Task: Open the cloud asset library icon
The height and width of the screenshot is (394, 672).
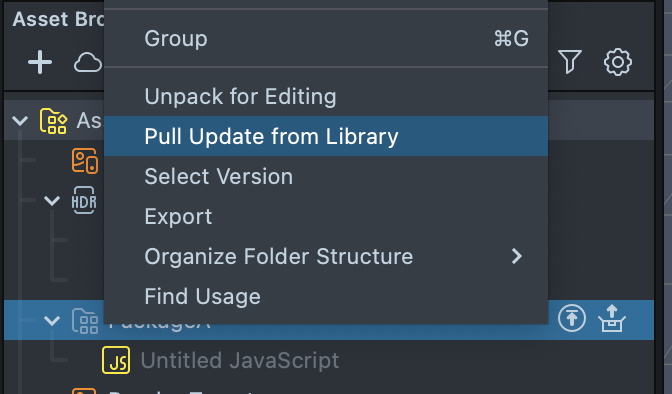Action: coord(88,63)
